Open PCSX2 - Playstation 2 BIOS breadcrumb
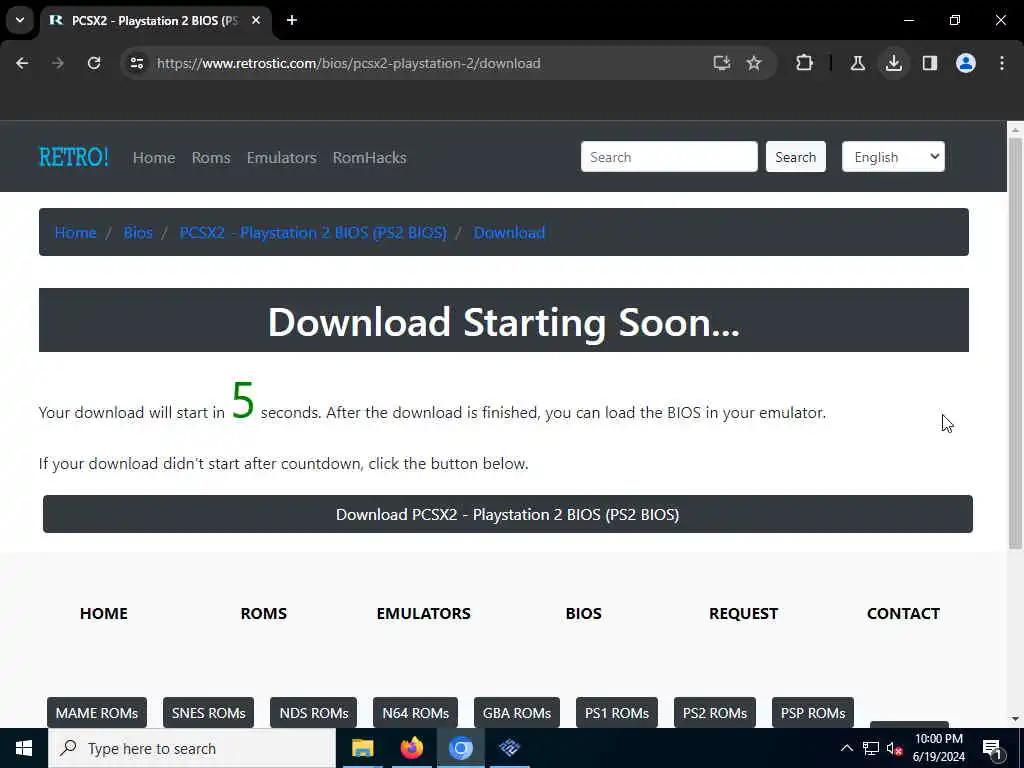Viewport: 1024px width, 768px height. pyautogui.click(x=313, y=232)
